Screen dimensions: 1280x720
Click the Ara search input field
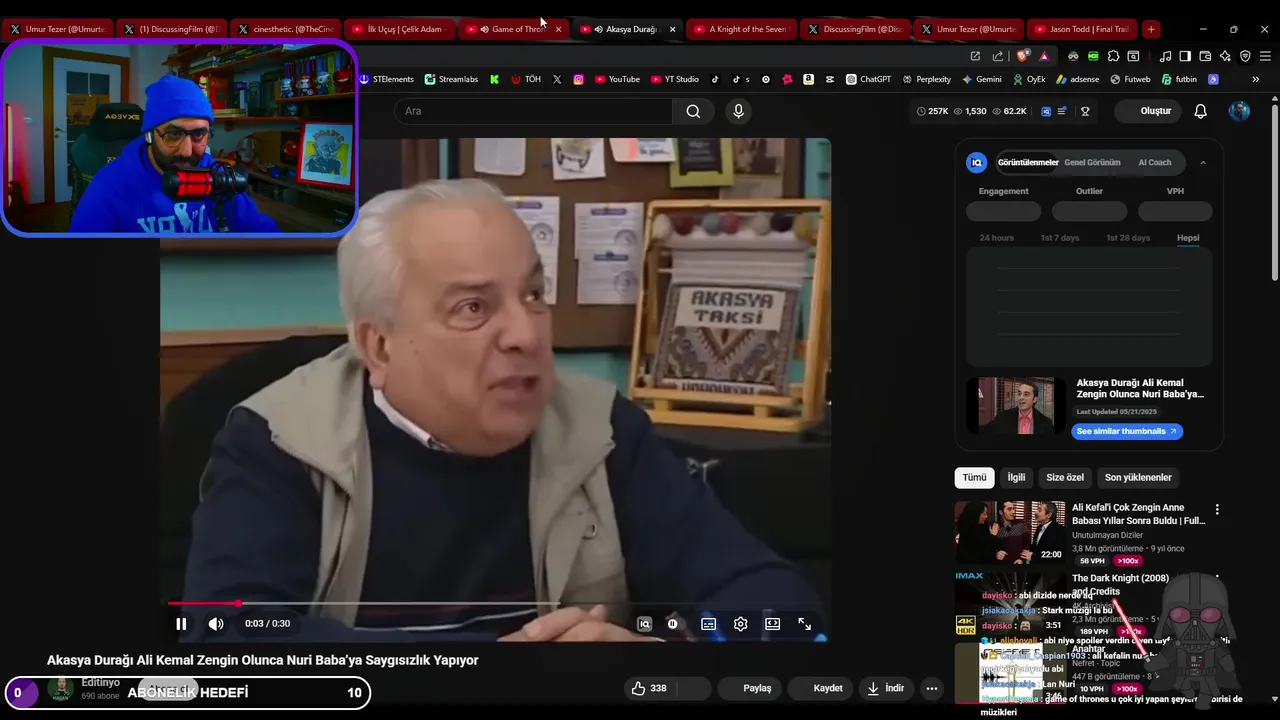(533, 111)
